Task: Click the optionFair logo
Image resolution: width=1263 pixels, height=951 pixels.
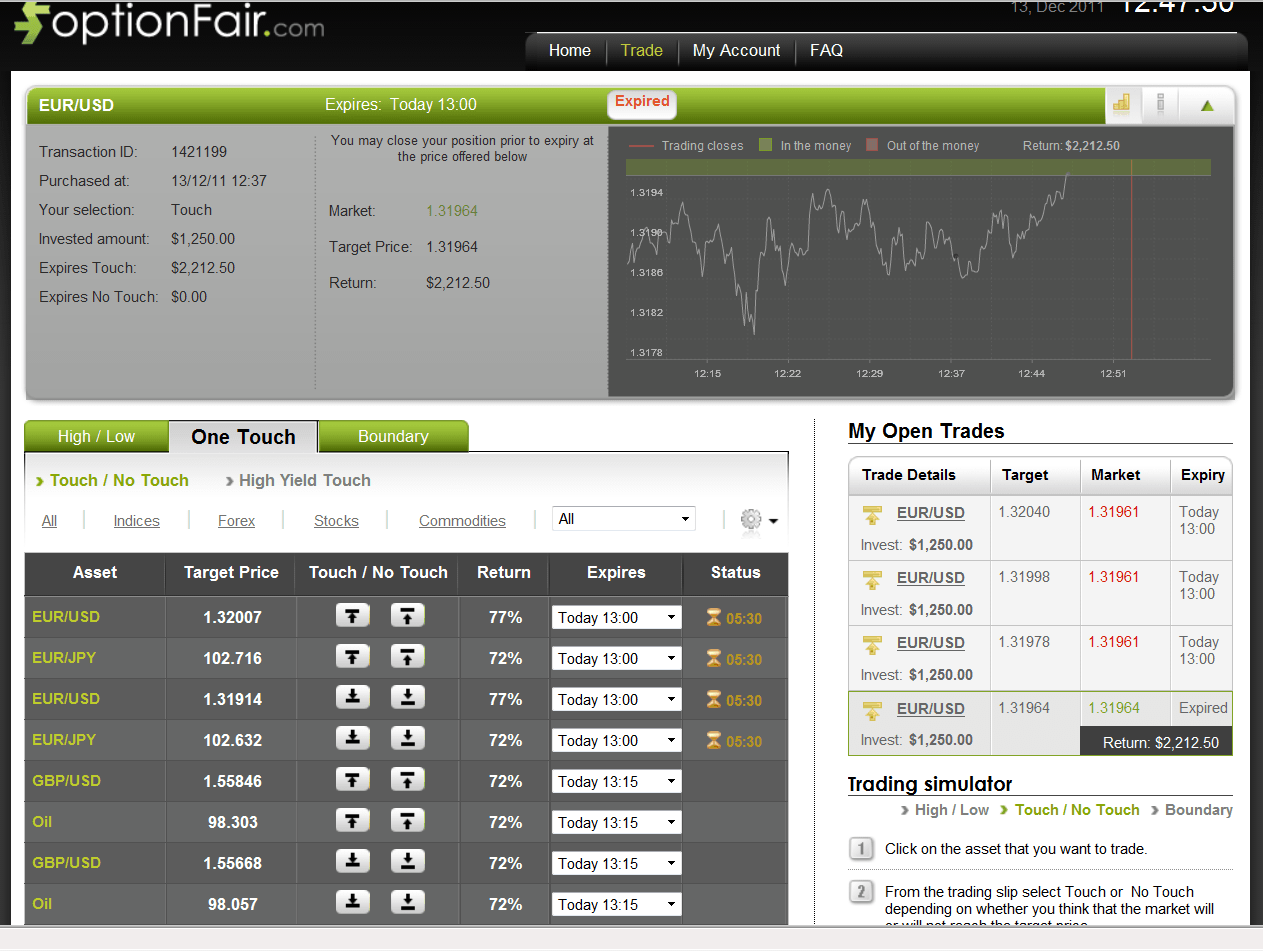Action: point(170,24)
